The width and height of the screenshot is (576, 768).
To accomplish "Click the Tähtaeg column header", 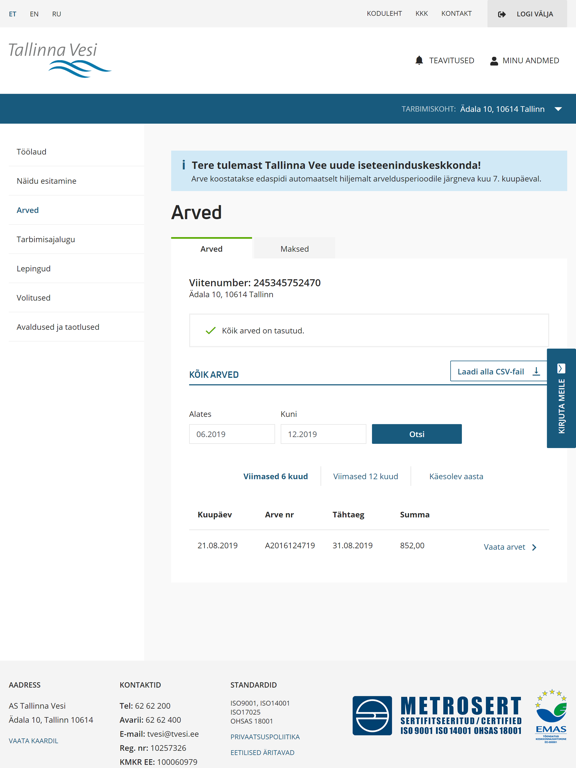I will 348,514.
